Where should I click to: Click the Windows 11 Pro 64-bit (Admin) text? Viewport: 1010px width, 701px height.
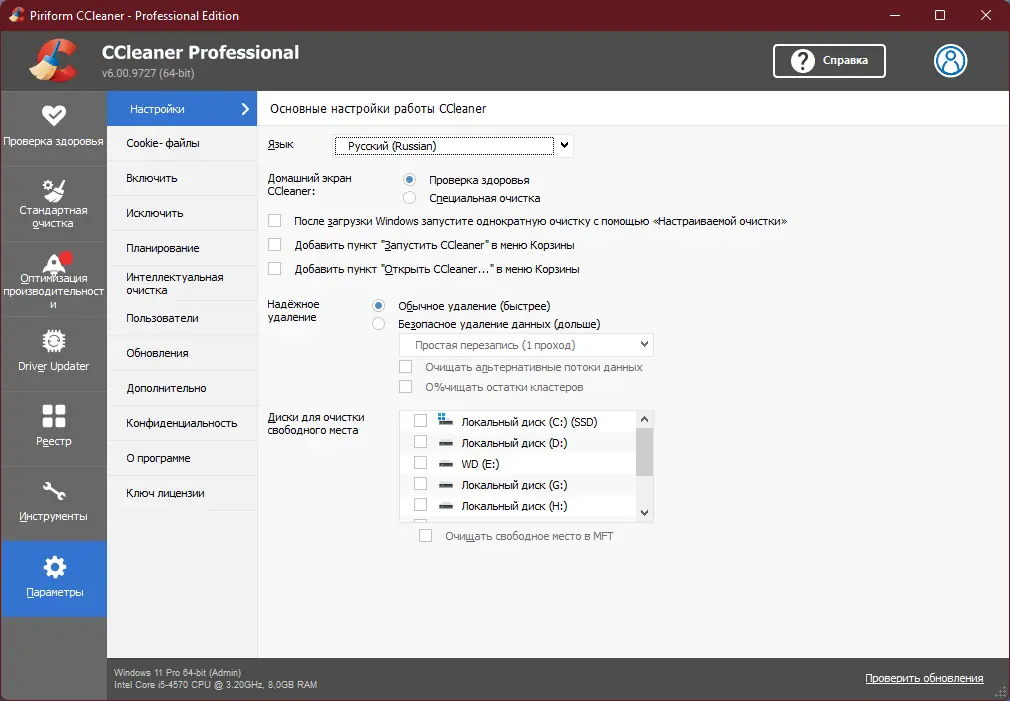click(177, 673)
